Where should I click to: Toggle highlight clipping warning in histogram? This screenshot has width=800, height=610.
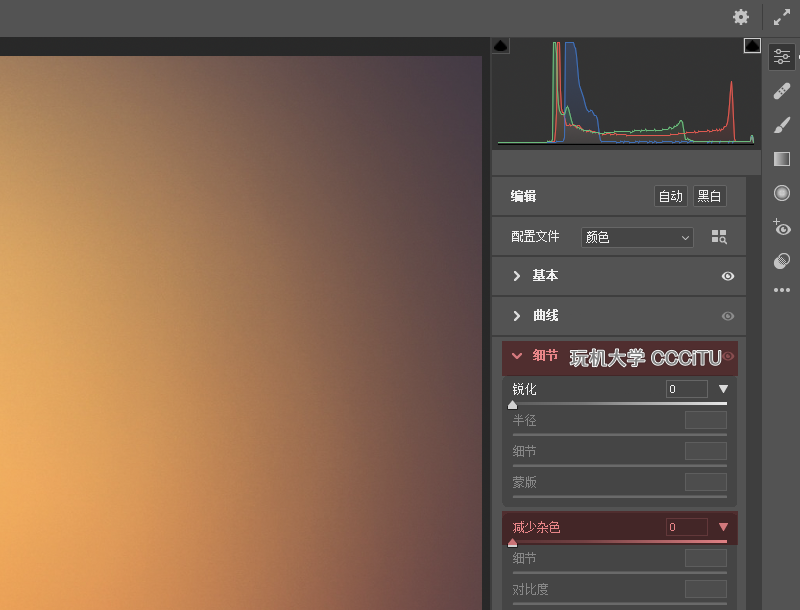(752, 46)
